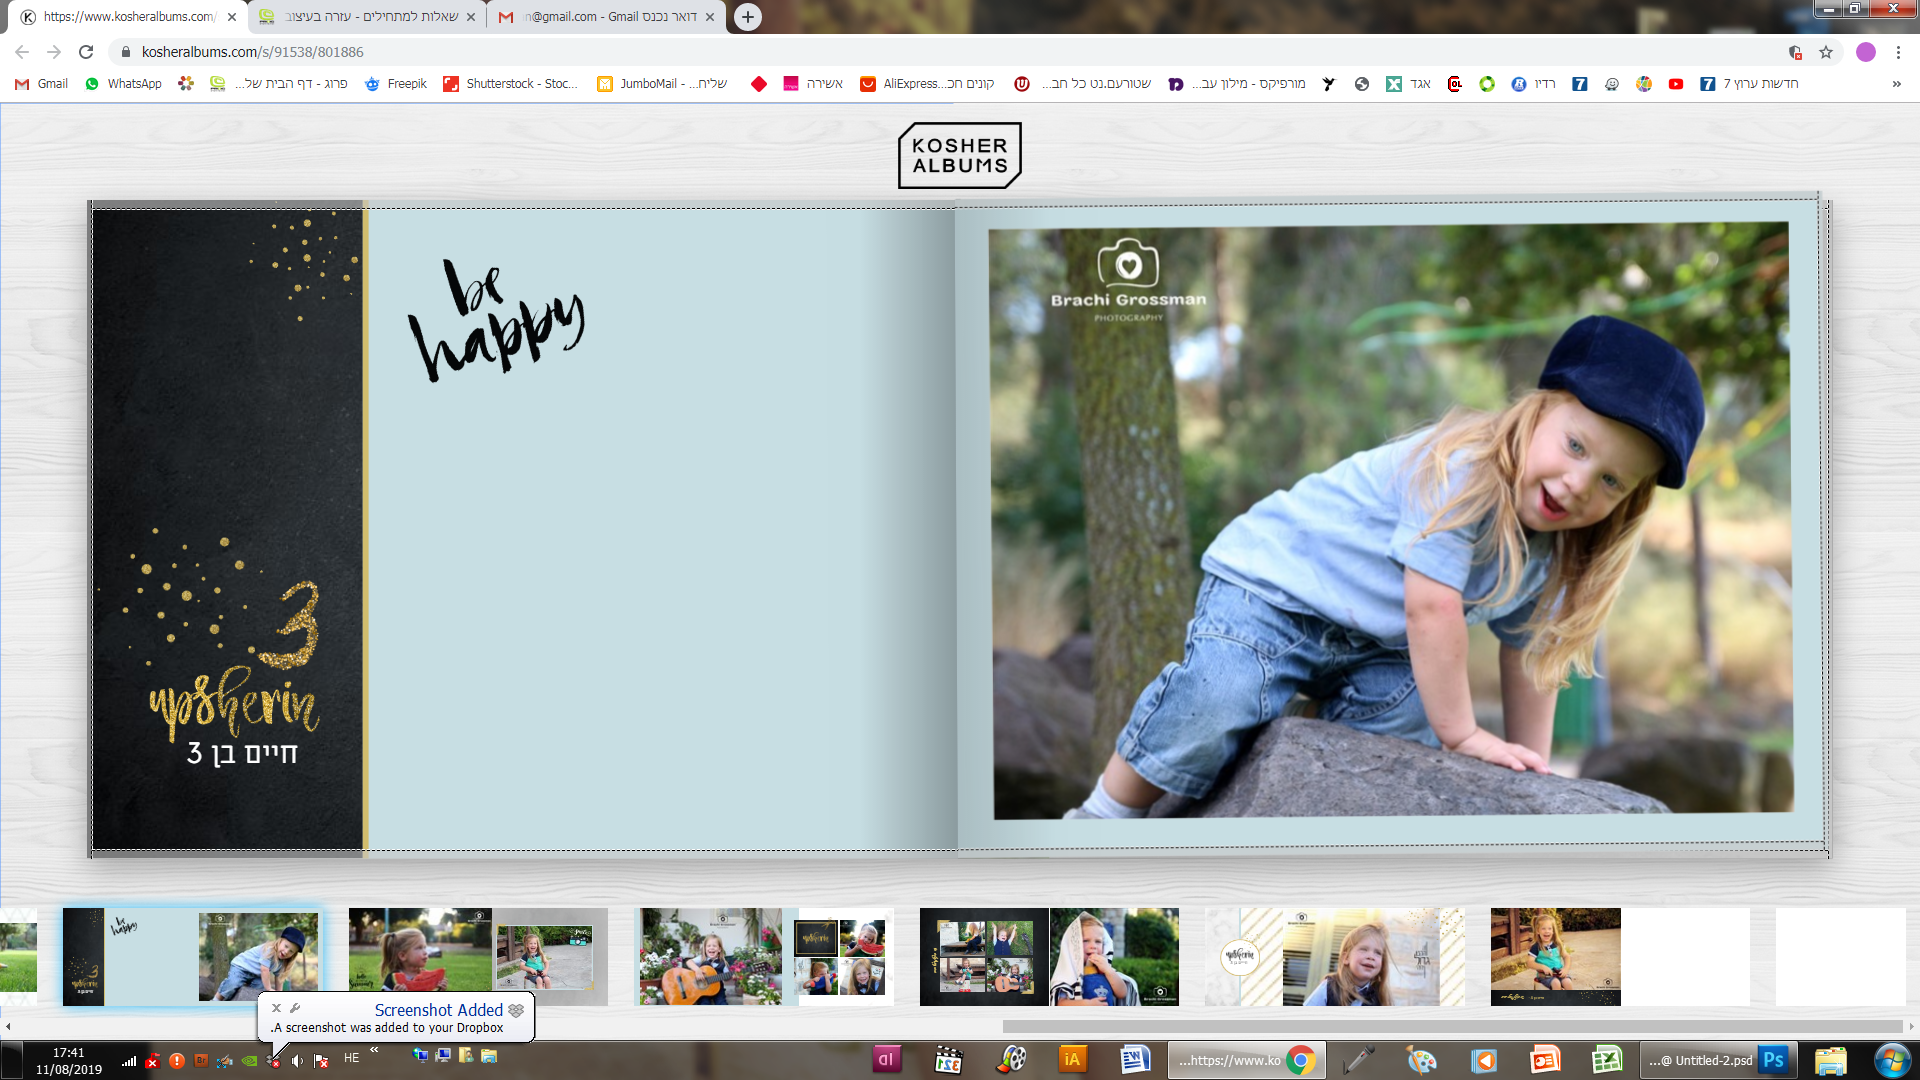Screen dimensions: 1920x1080
Task: Click the thumbnail strip horizontal scrollbar
Action: tap(1450, 1026)
